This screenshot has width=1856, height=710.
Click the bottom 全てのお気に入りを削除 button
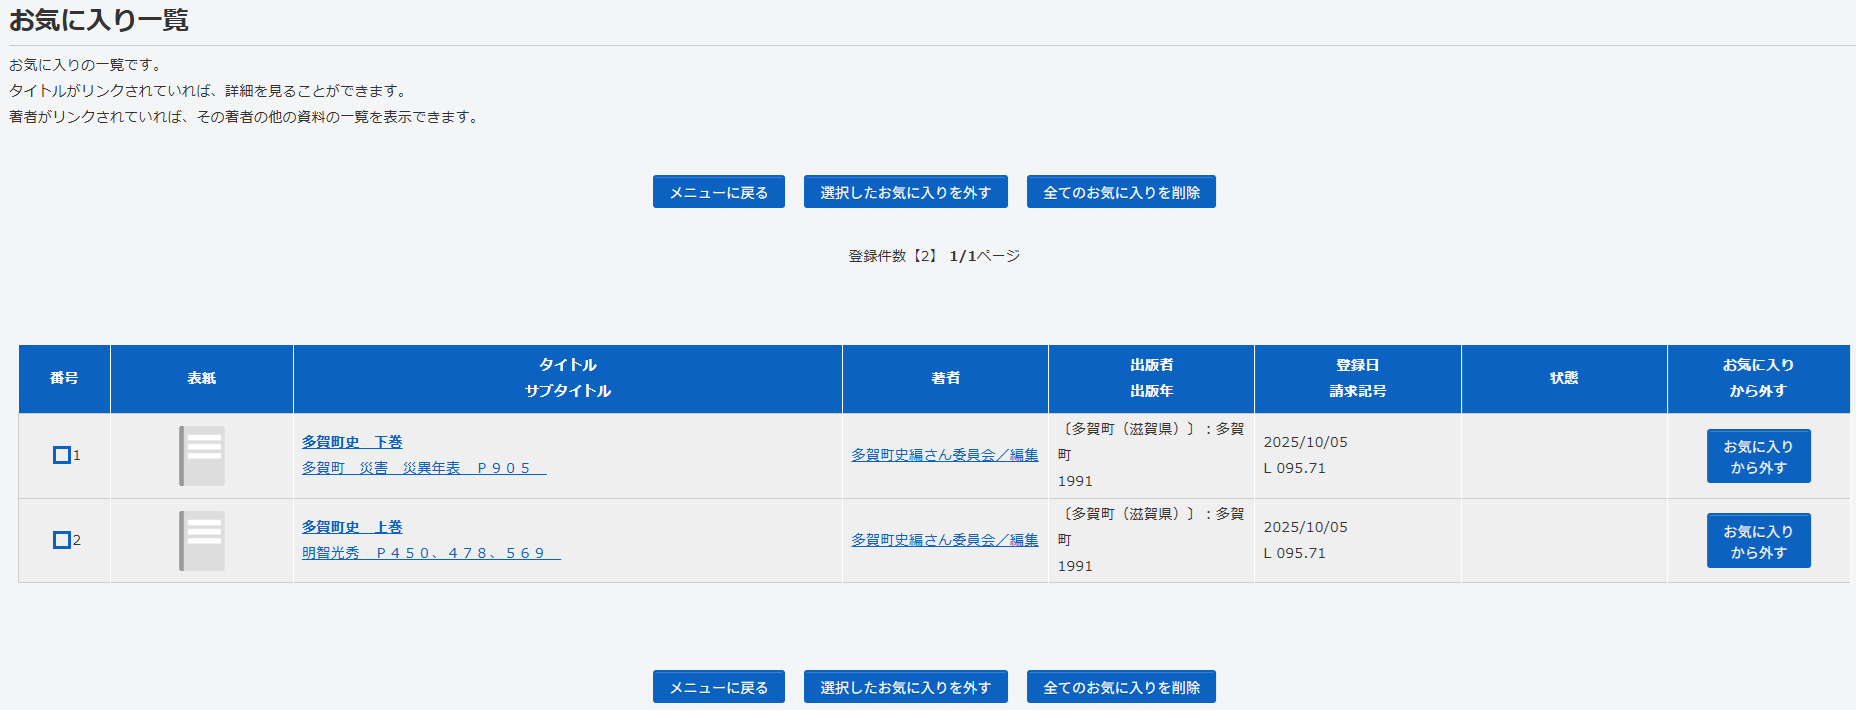tap(1121, 687)
